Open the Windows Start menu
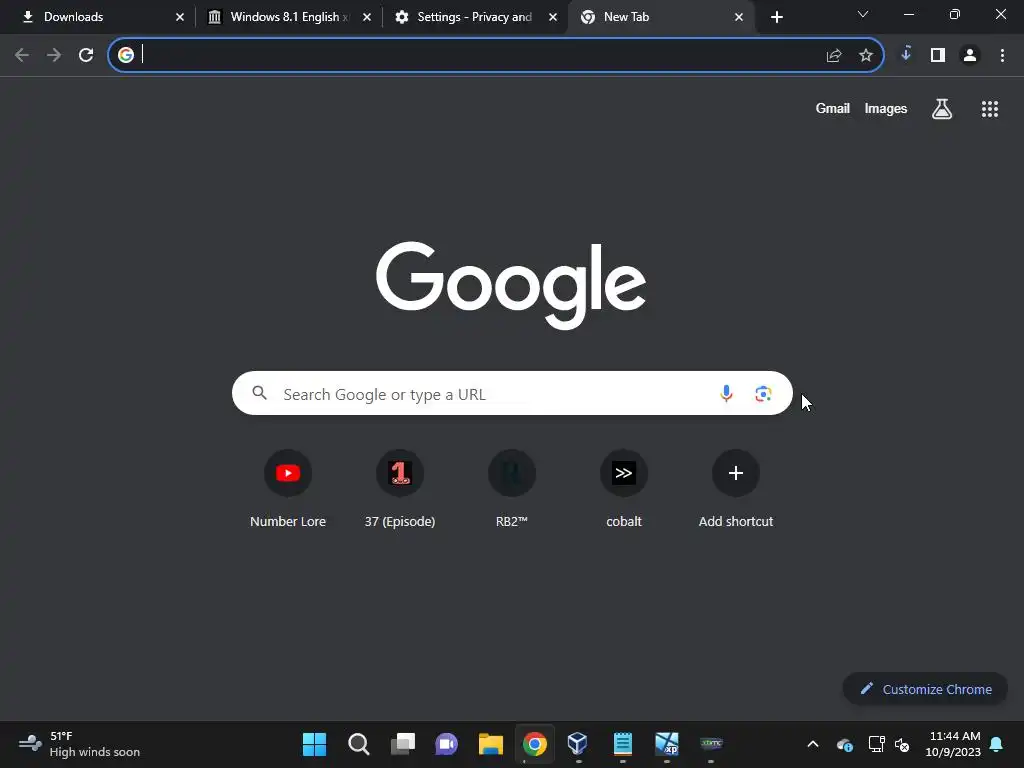The image size is (1024, 768). coord(314,744)
